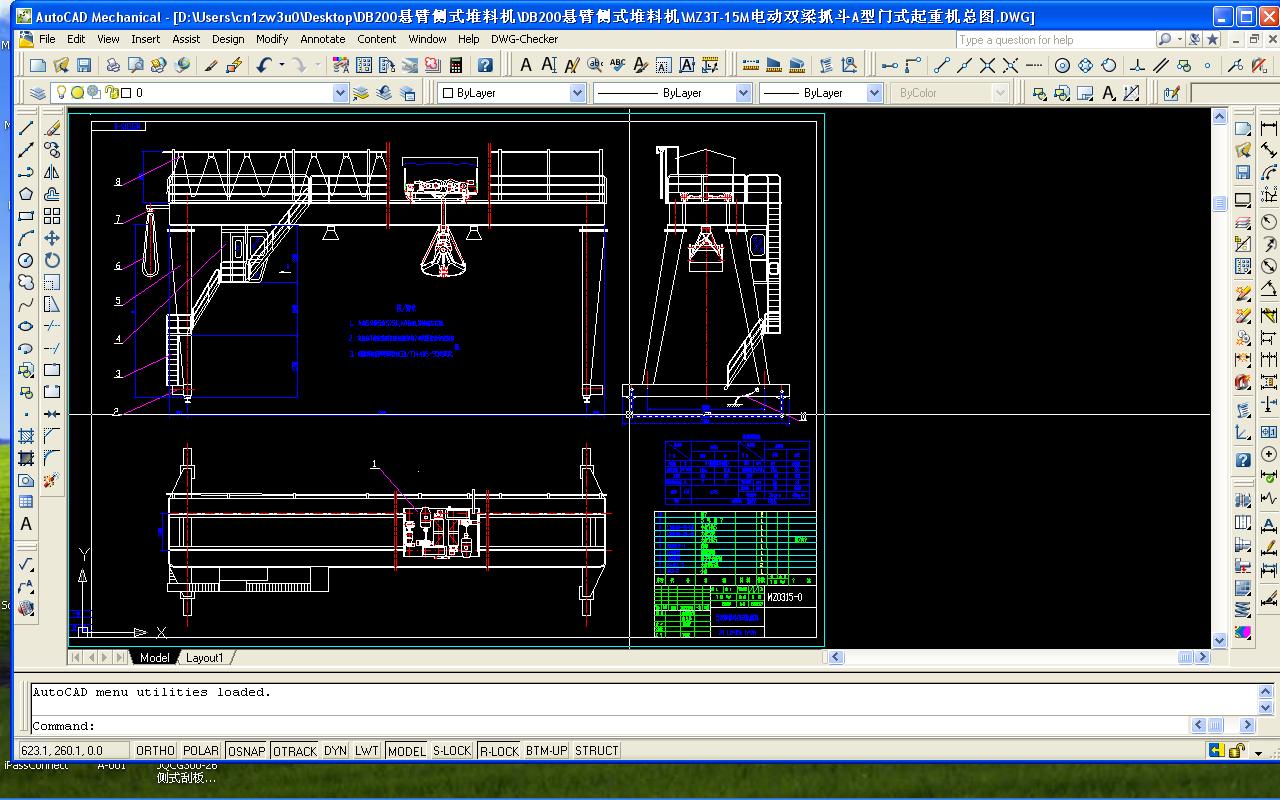Select the Move tool
1280x800 pixels.
click(52, 238)
